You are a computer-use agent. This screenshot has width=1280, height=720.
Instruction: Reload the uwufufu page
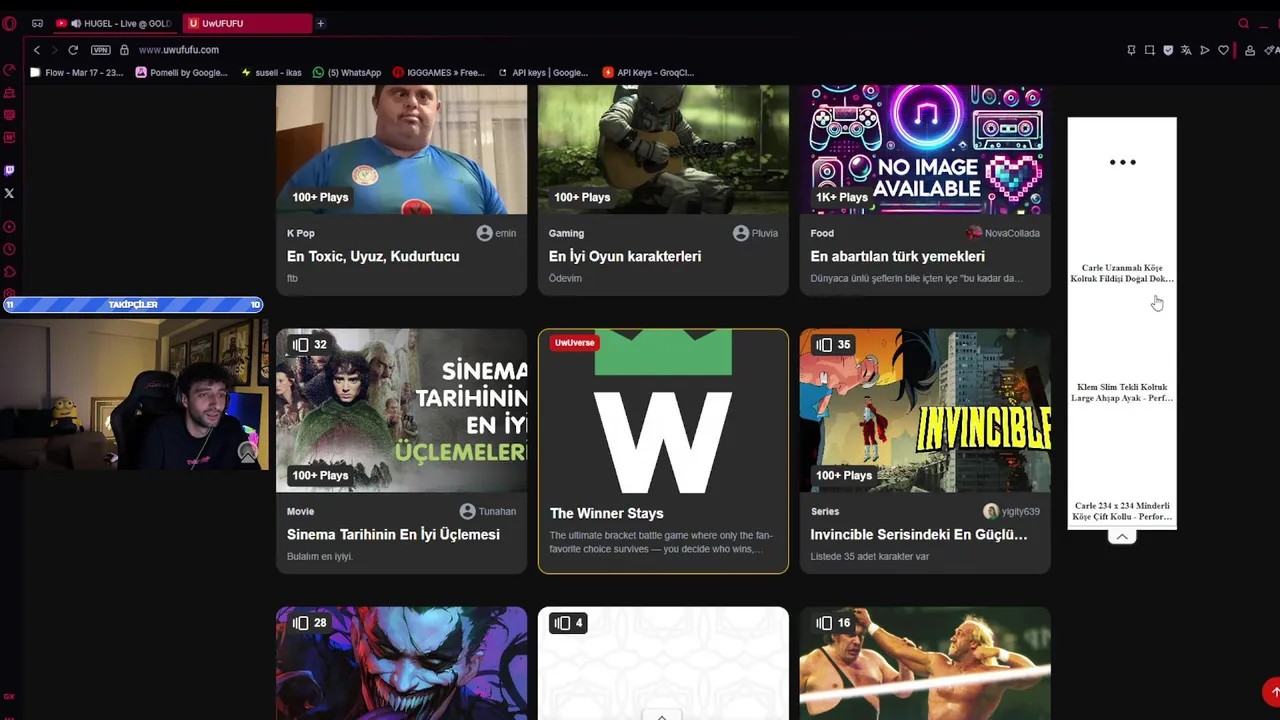73,50
